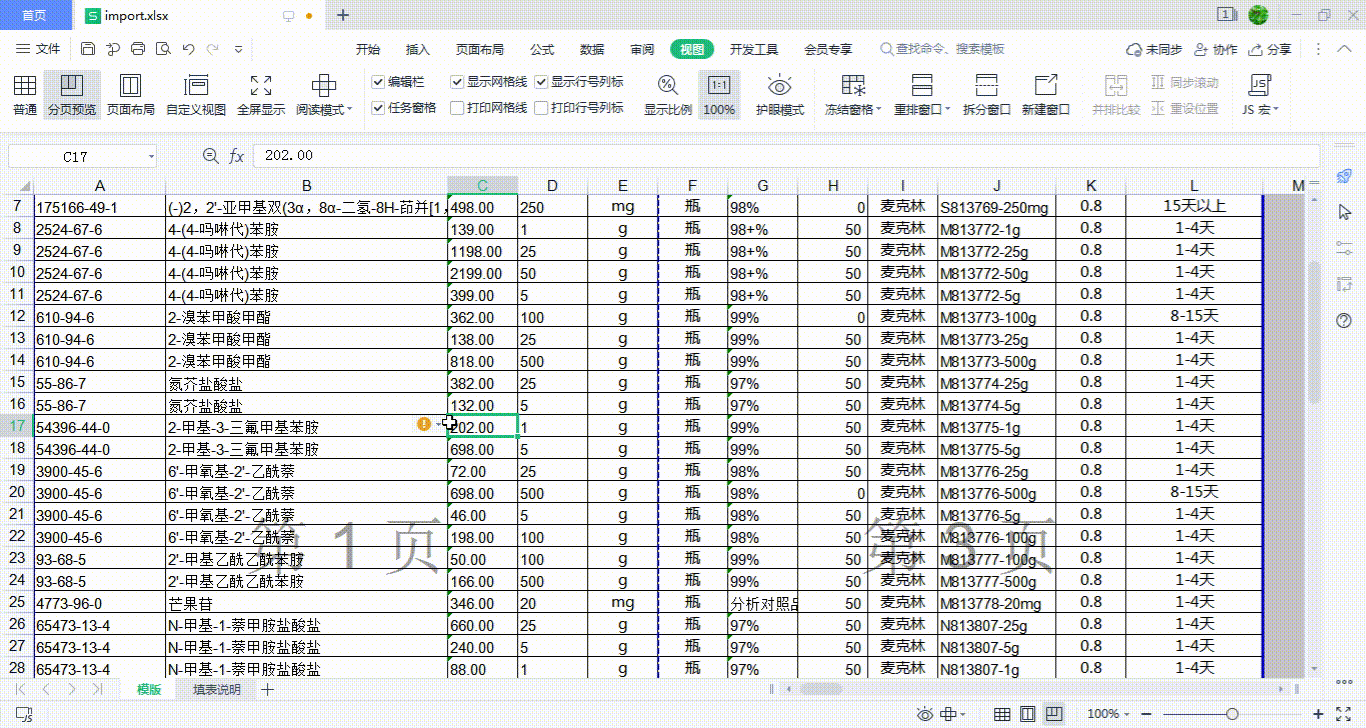Uncheck the 编辑栏 checkbox
Screen dimensions: 1366x728
point(378,82)
